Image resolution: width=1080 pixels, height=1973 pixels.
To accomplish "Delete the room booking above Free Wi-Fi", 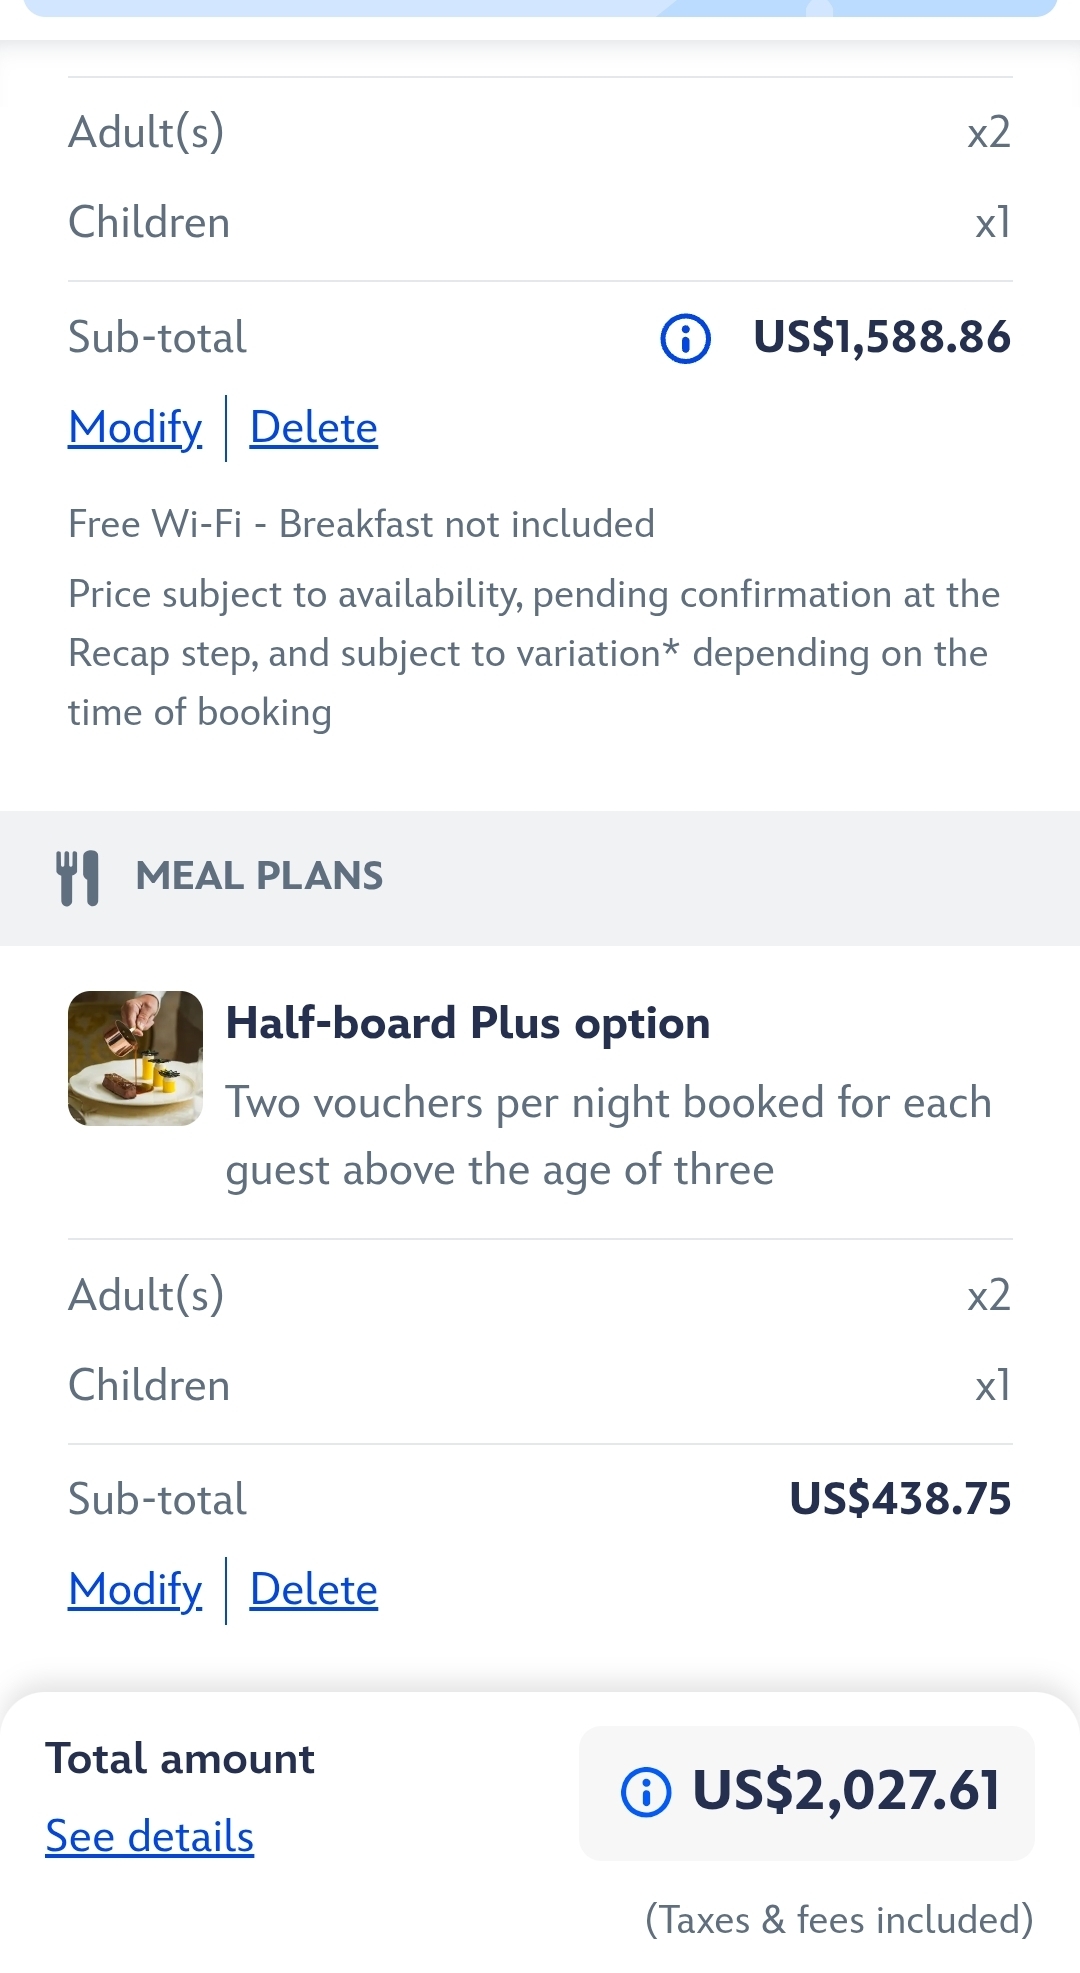I will coord(313,428).
